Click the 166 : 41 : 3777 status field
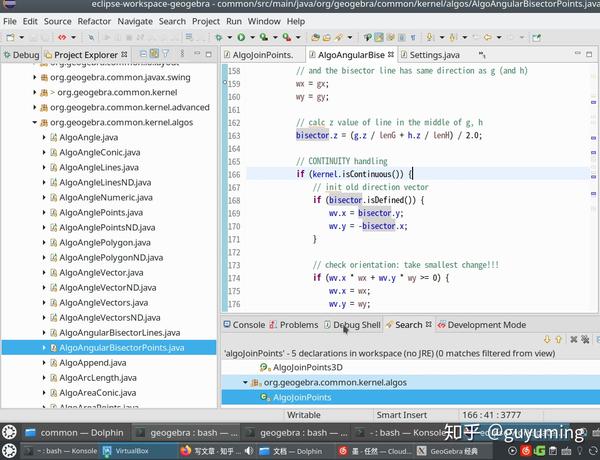 tap(492, 415)
